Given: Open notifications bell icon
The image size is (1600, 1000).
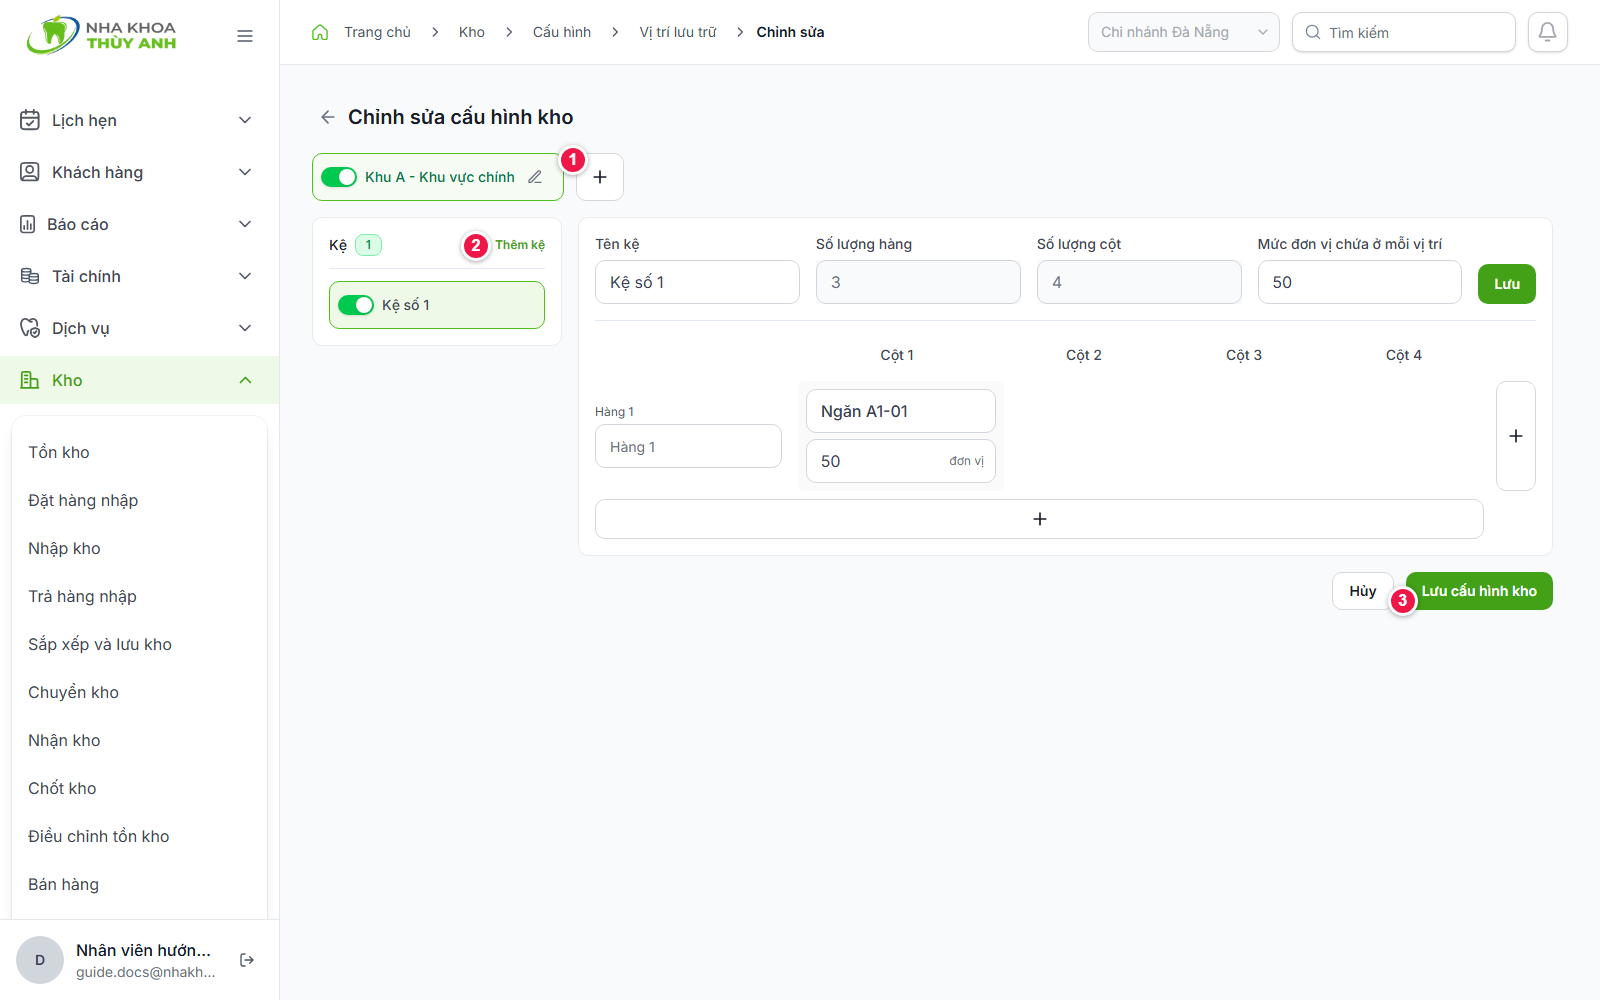Looking at the screenshot, I should 1547,32.
